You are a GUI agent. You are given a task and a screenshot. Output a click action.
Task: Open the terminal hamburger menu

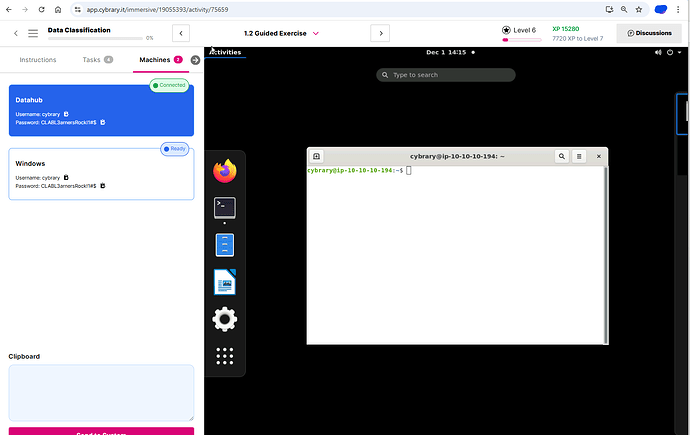[579, 156]
